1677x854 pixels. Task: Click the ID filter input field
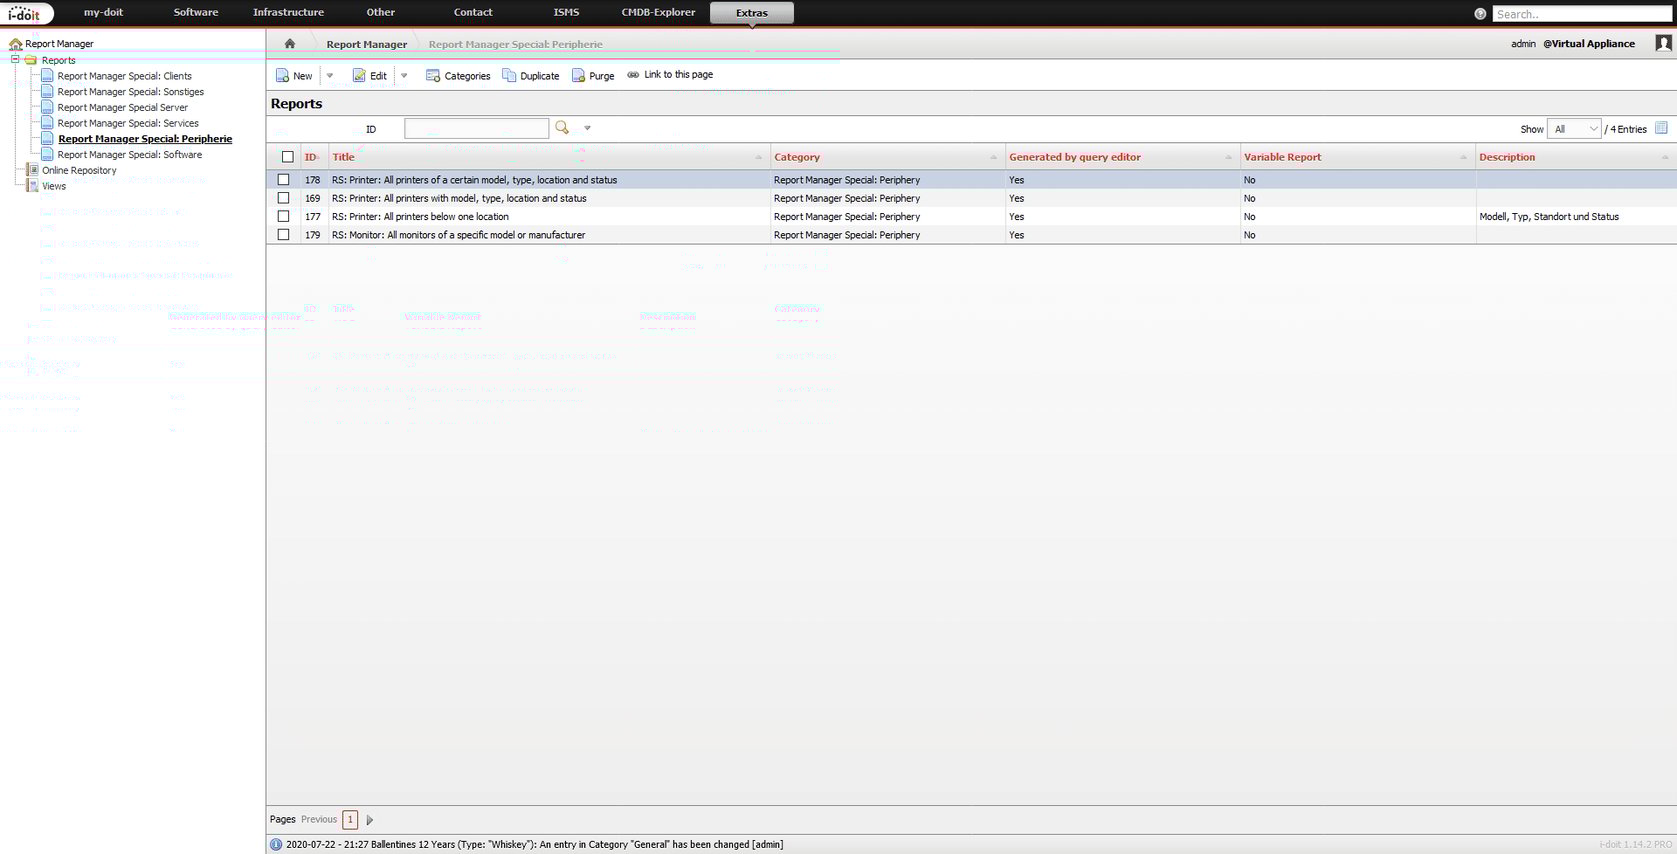[476, 128]
